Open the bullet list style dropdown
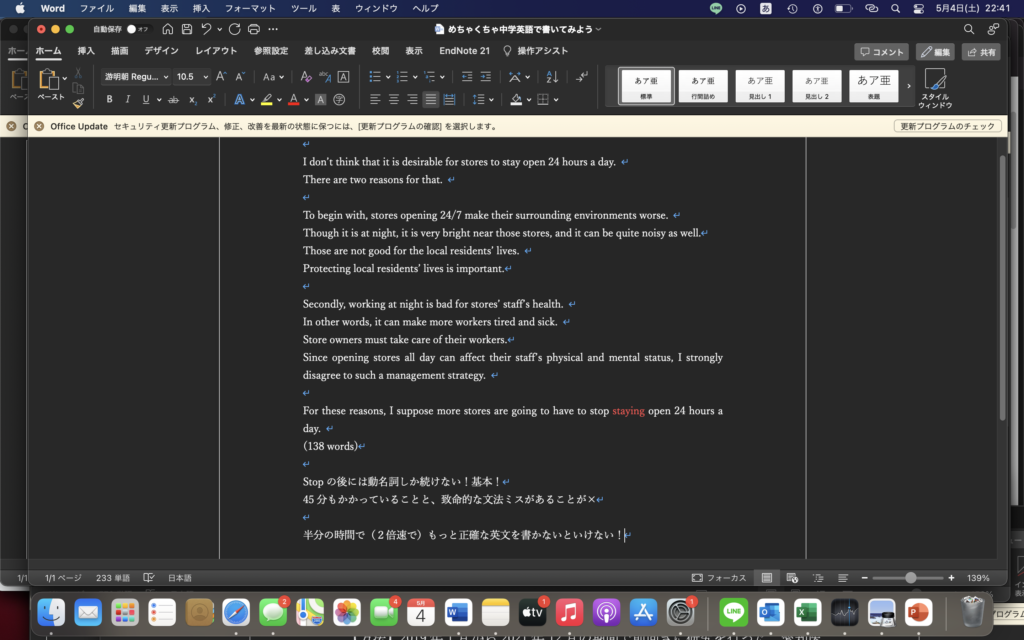The image size is (1024, 640). [x=388, y=77]
